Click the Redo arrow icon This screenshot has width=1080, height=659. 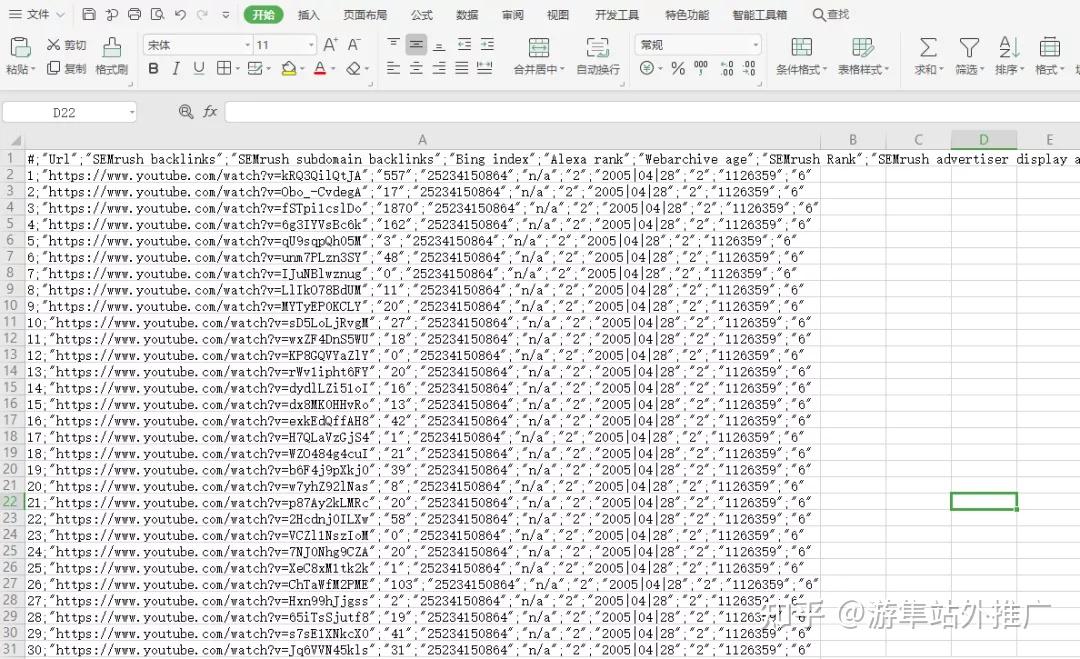[x=202, y=14]
